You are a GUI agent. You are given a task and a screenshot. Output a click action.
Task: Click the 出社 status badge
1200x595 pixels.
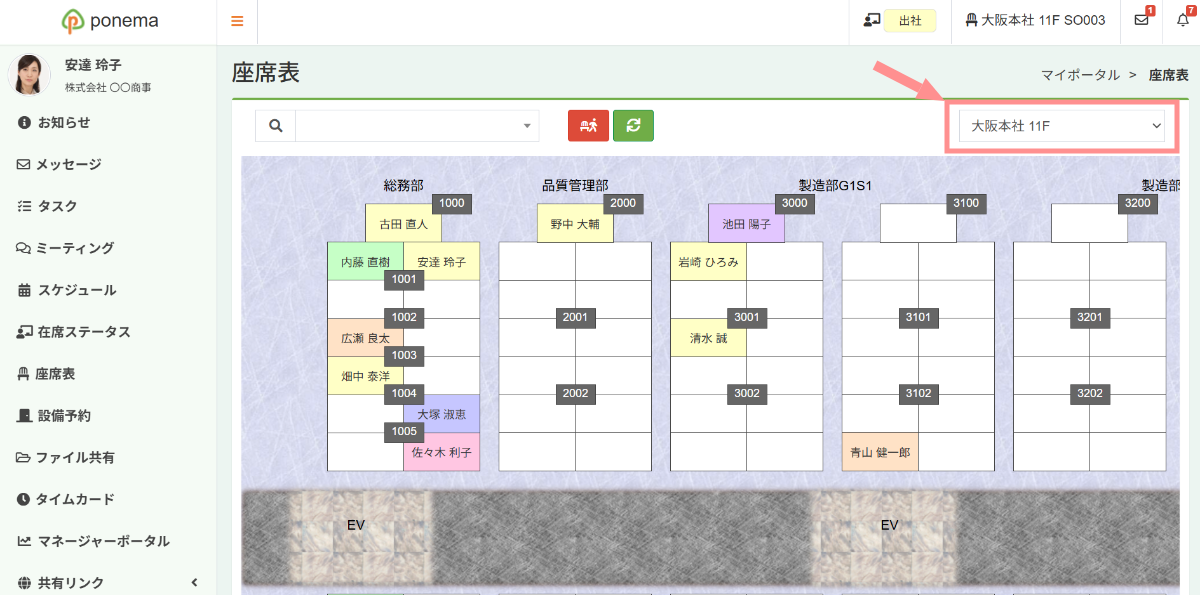[910, 20]
